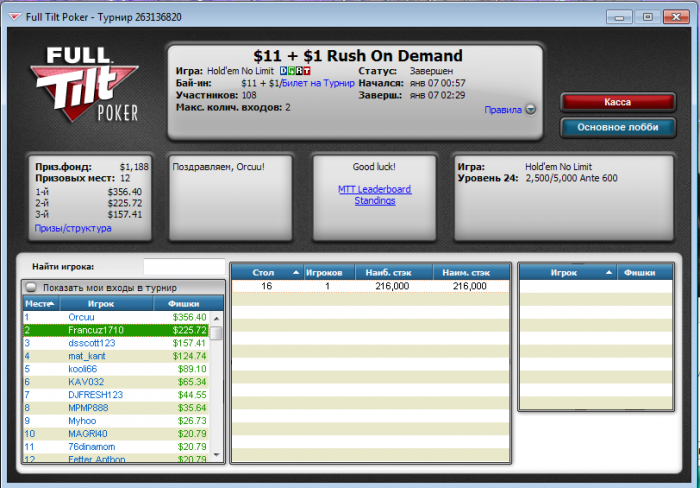The width and height of the screenshot is (700, 488).
Task: Click the standings scroll up arrow
Action: (x=217, y=318)
